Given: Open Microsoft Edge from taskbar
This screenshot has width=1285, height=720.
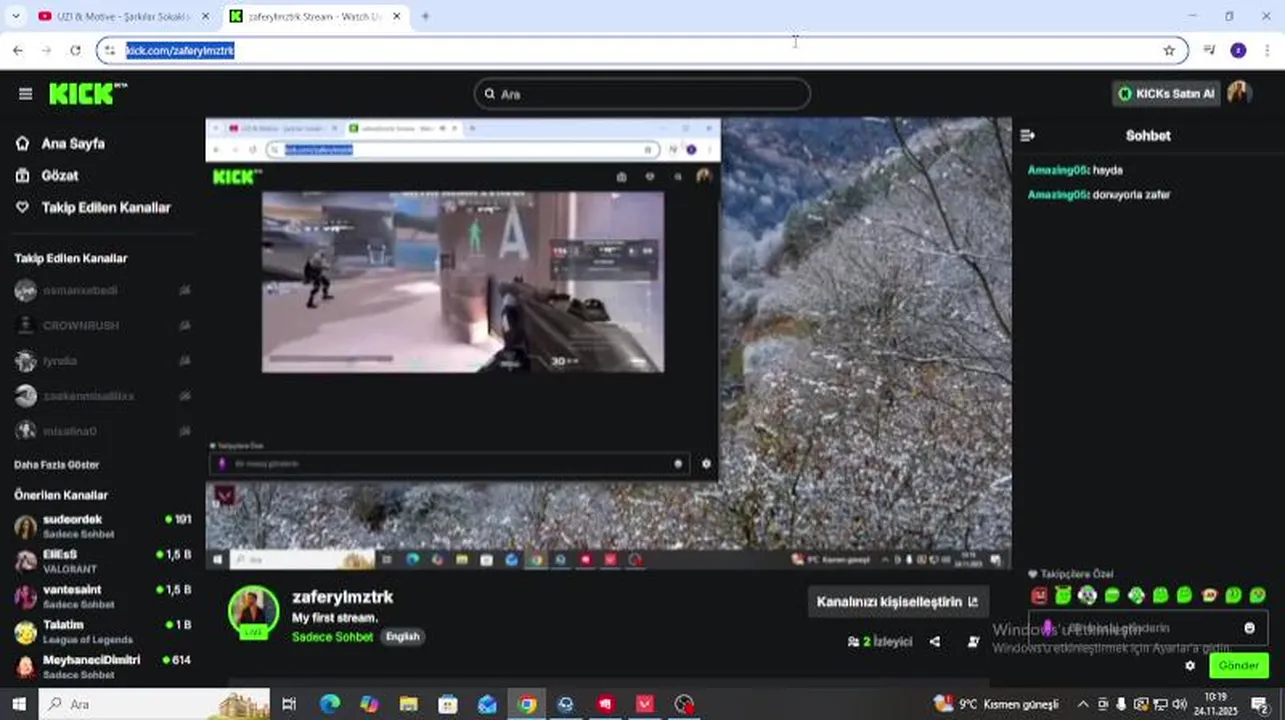Looking at the screenshot, I should coord(329,704).
